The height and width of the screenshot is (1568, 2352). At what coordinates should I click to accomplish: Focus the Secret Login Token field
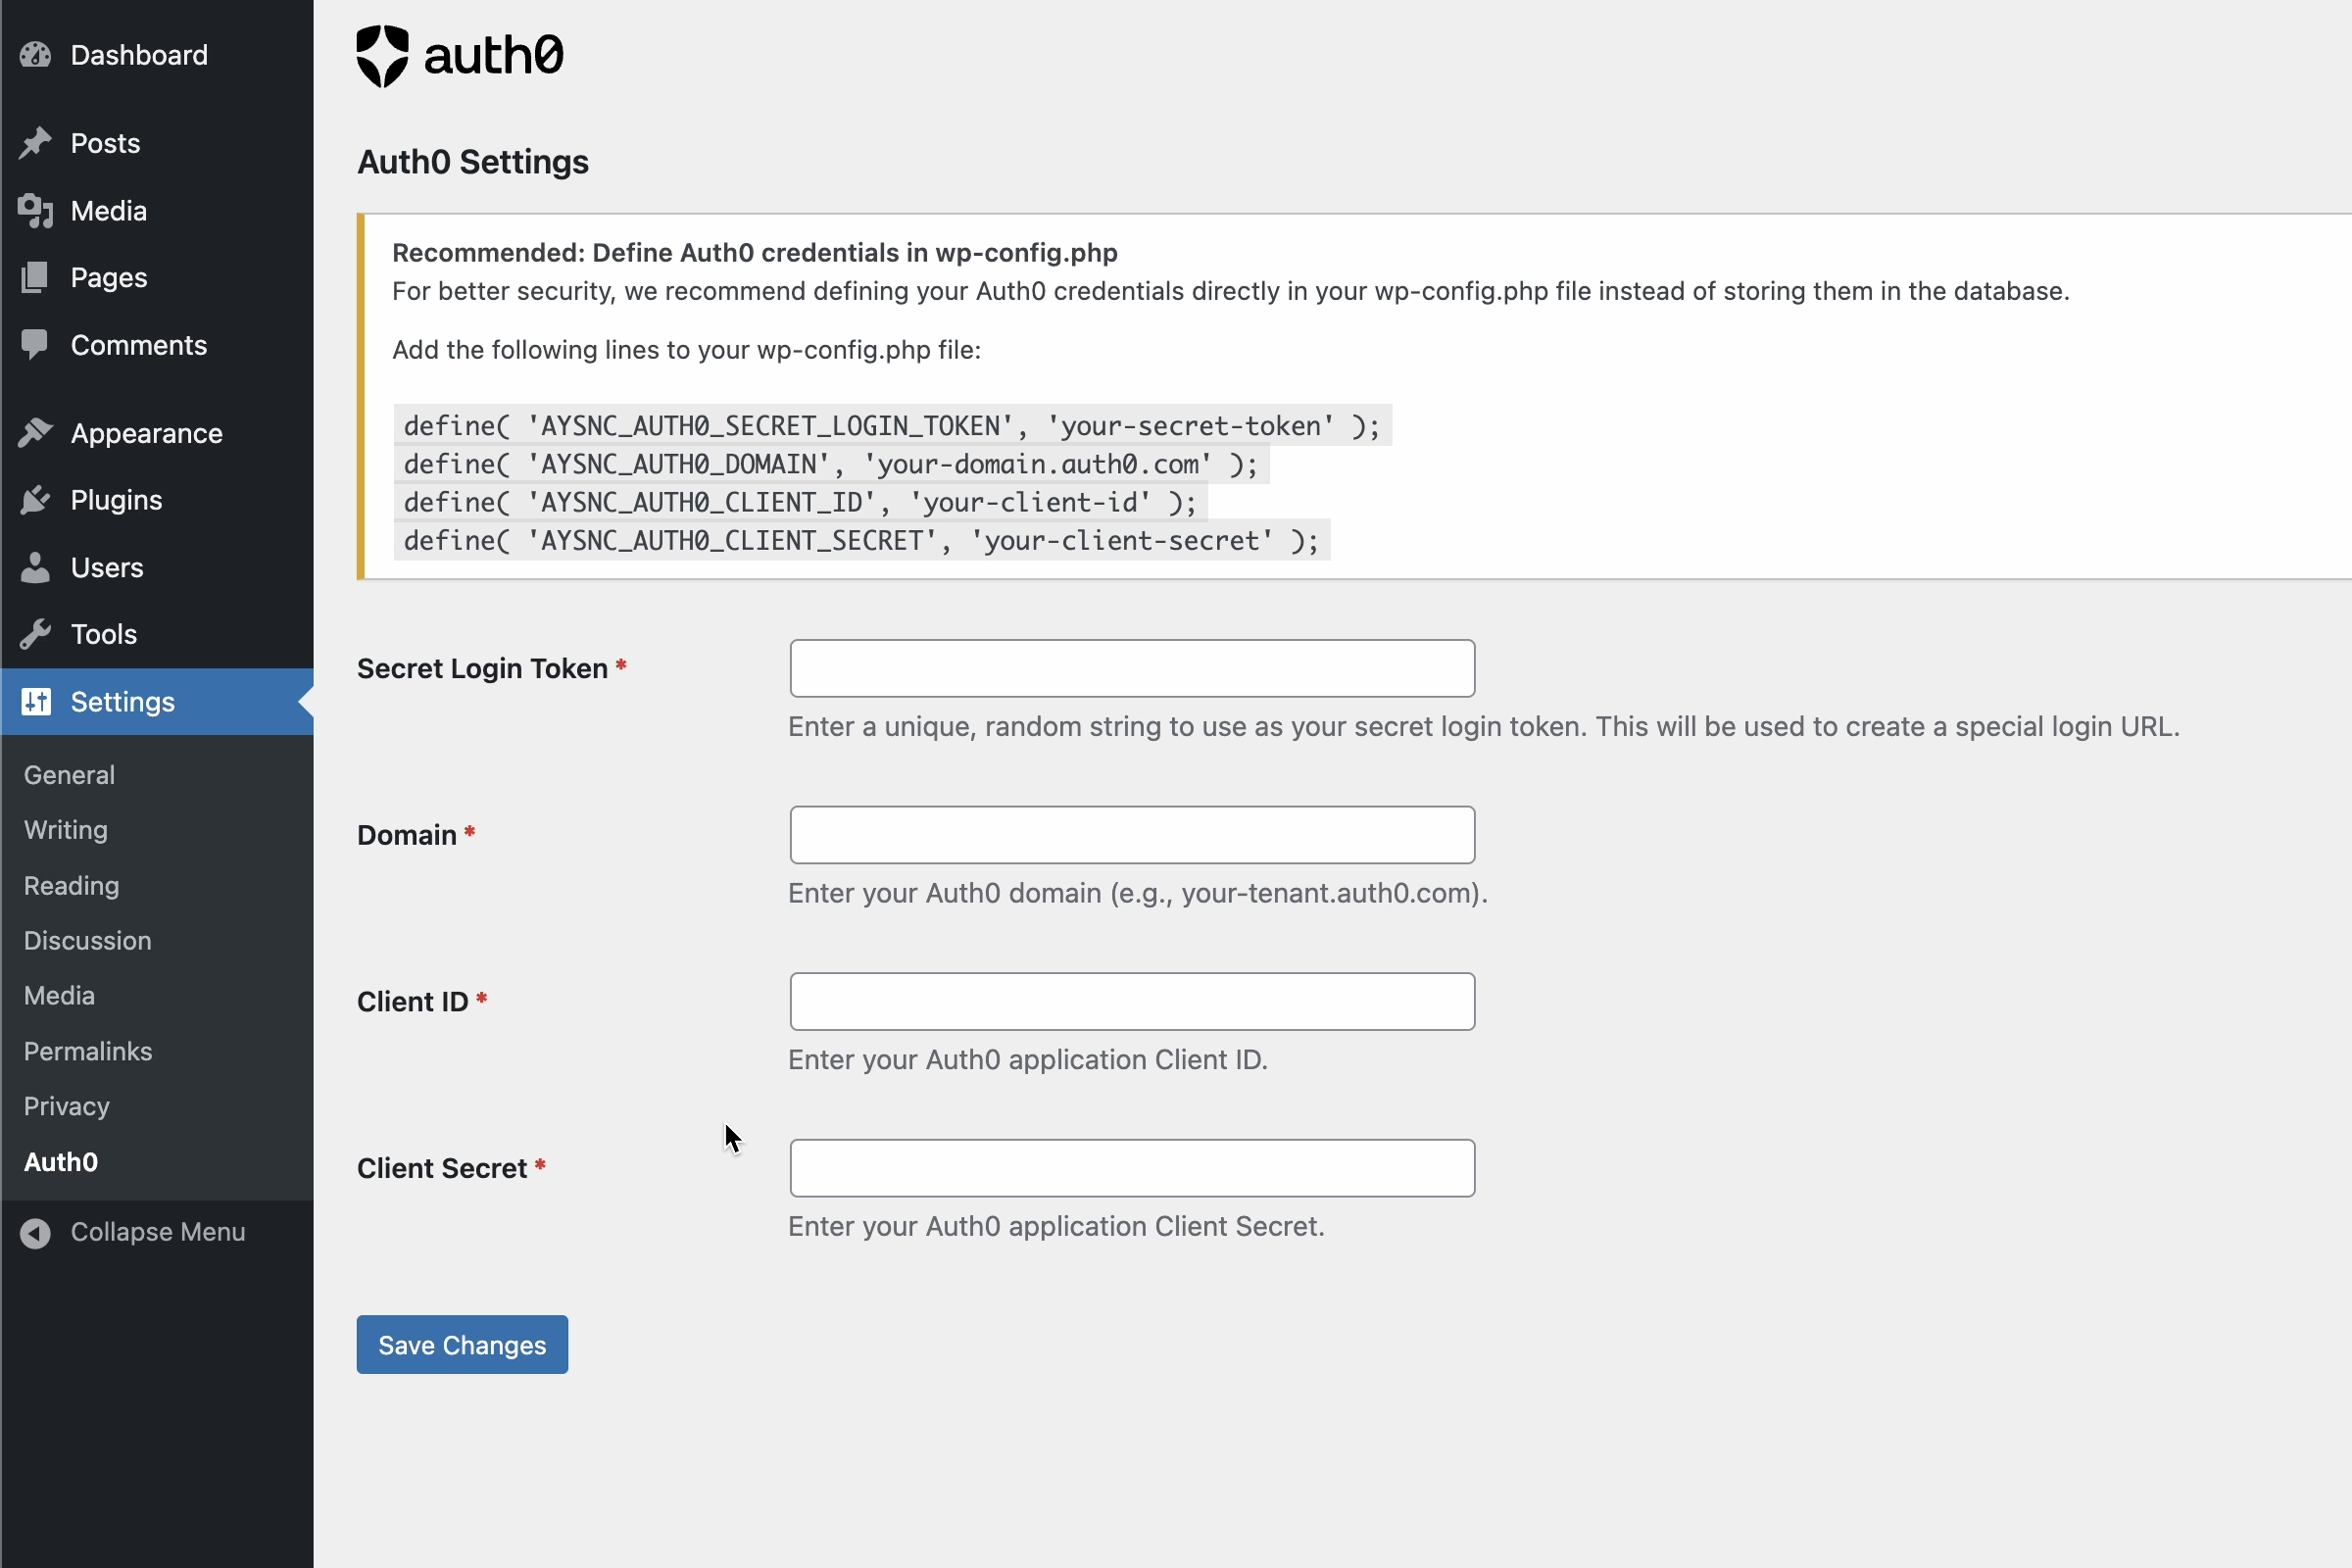[x=1132, y=668]
